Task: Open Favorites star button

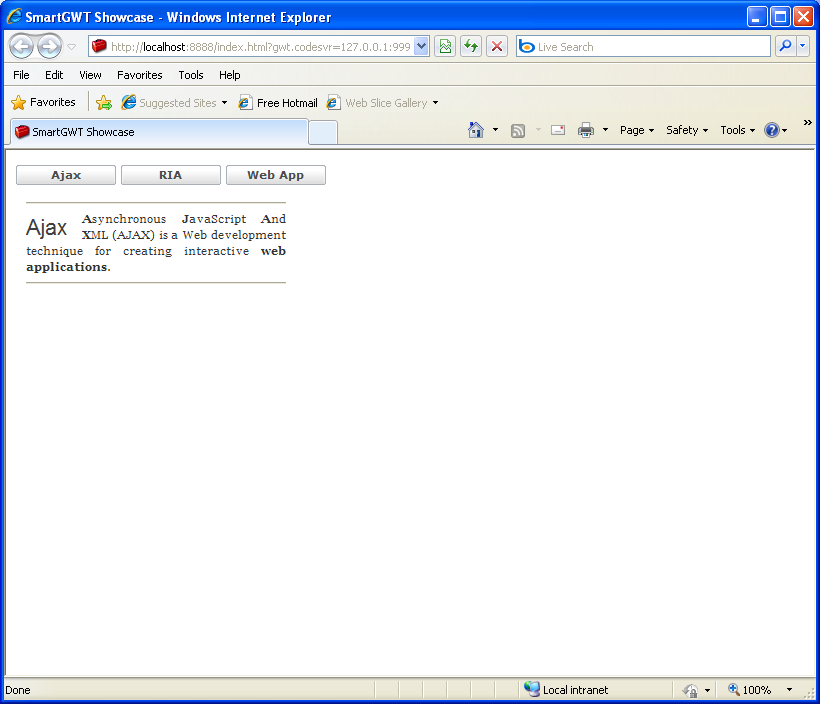Action: [44, 102]
